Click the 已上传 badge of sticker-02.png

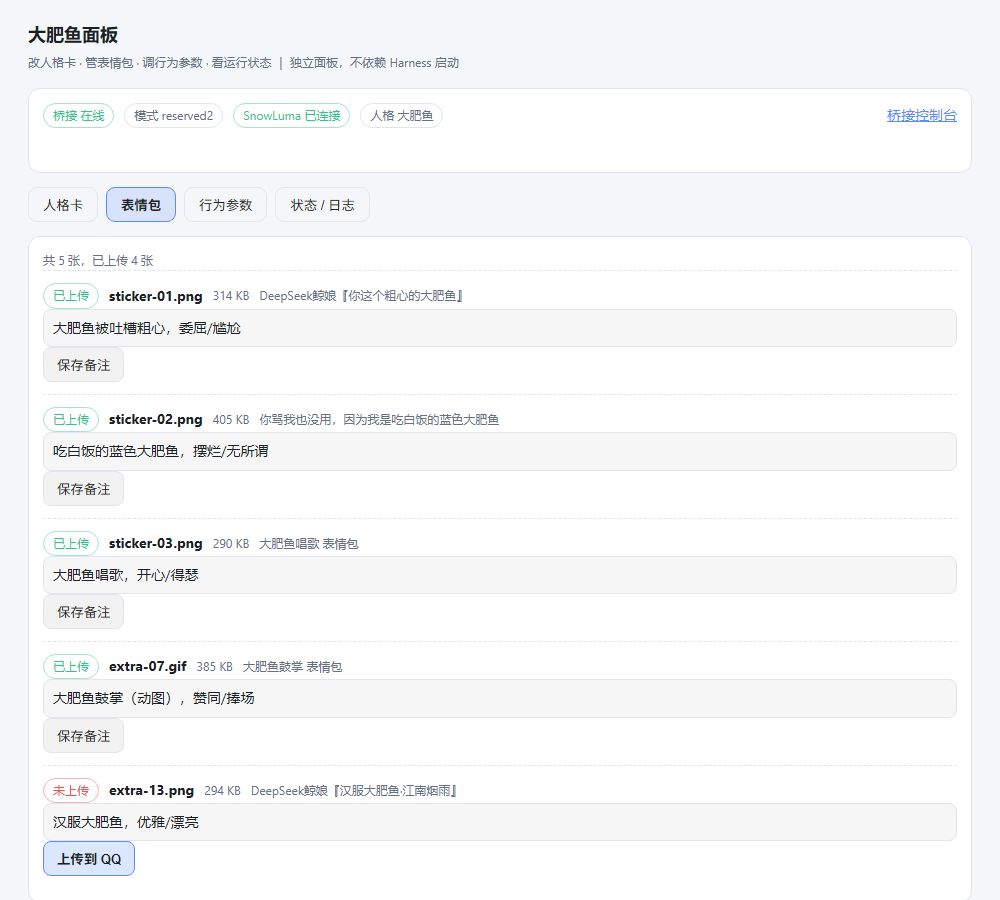point(71,420)
